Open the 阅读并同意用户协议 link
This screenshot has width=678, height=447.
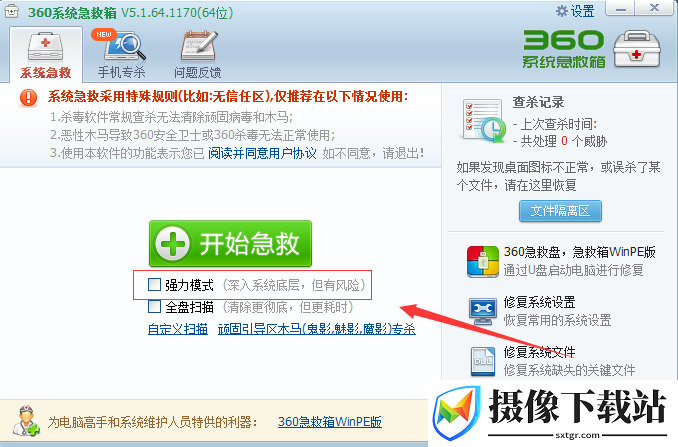pyautogui.click(x=262, y=153)
